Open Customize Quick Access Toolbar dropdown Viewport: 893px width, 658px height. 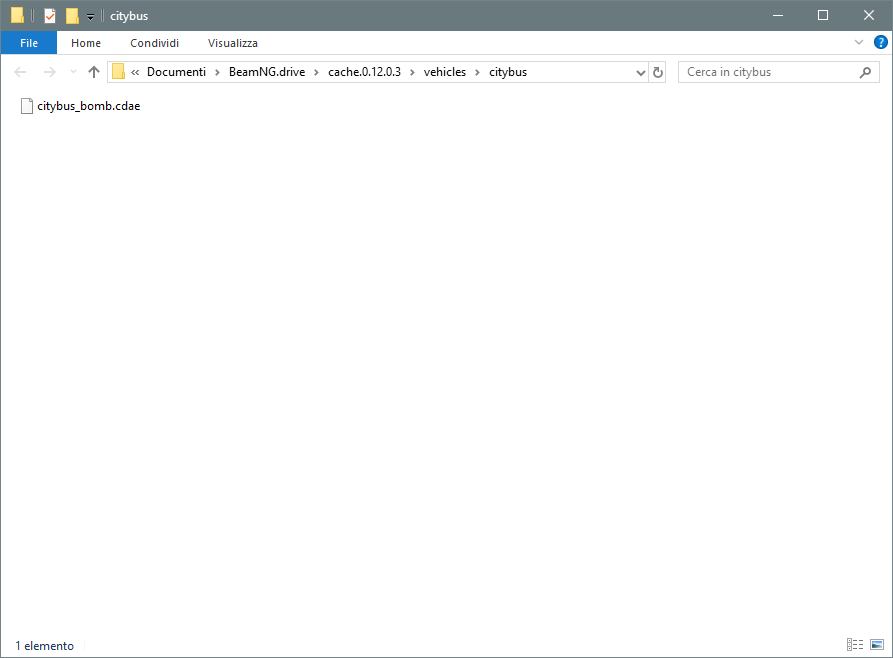coord(91,17)
